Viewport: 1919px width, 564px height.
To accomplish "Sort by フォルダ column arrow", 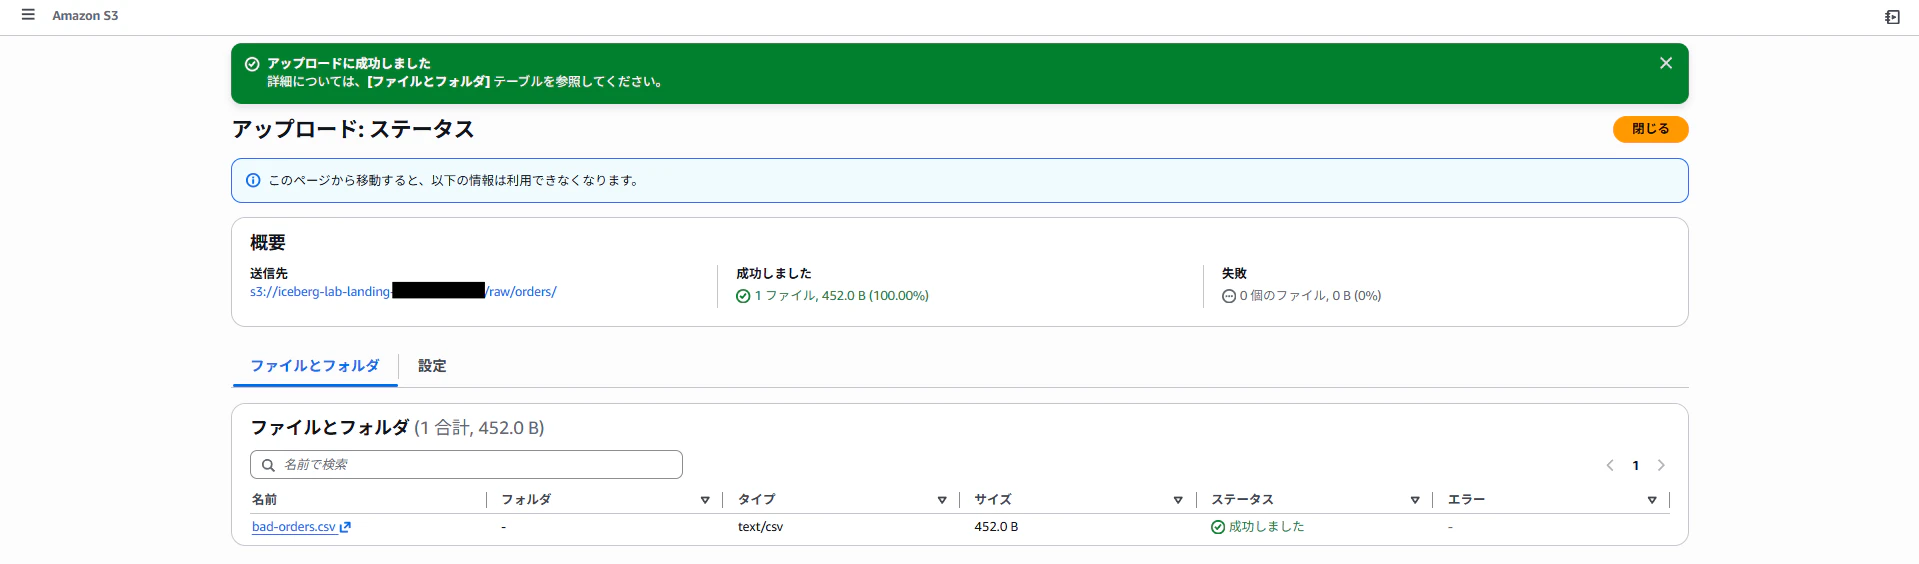I will pyautogui.click(x=705, y=500).
